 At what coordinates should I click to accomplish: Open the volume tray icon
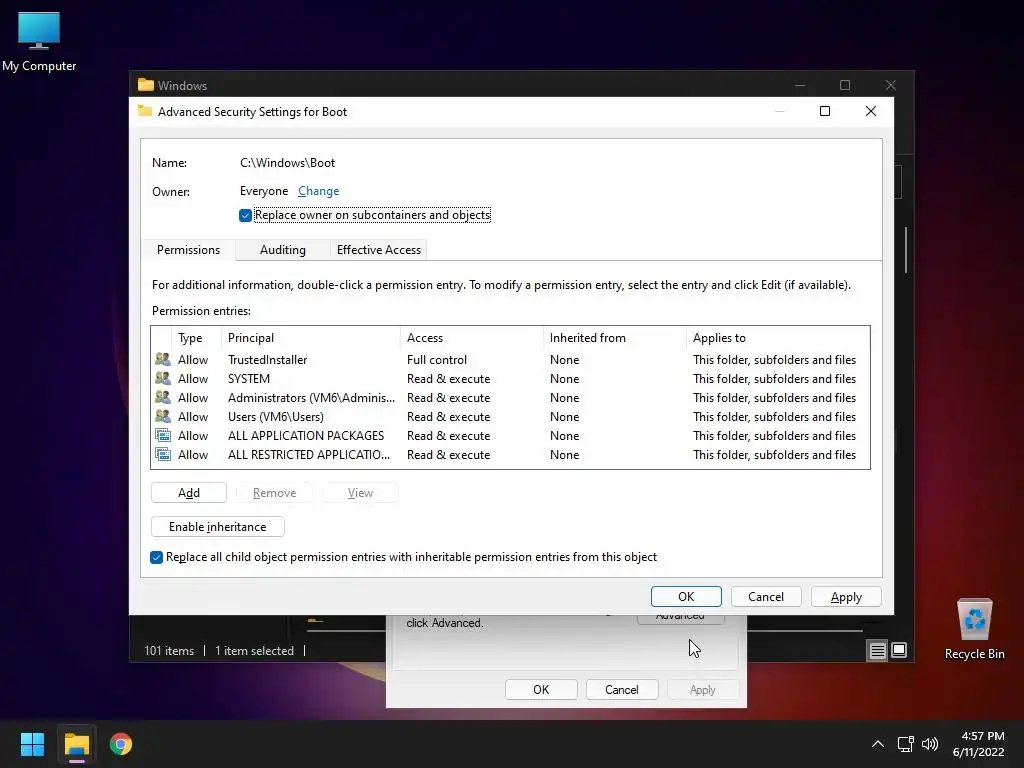(x=929, y=744)
